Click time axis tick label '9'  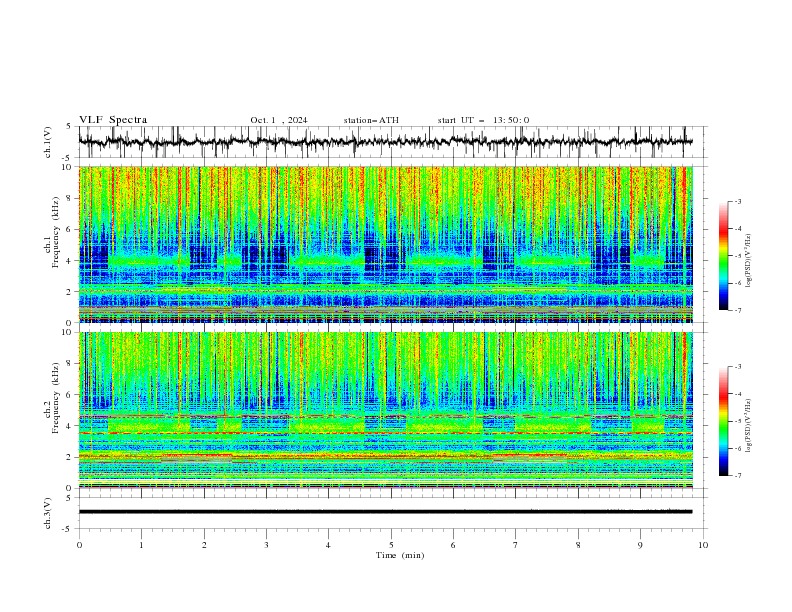click(640, 545)
